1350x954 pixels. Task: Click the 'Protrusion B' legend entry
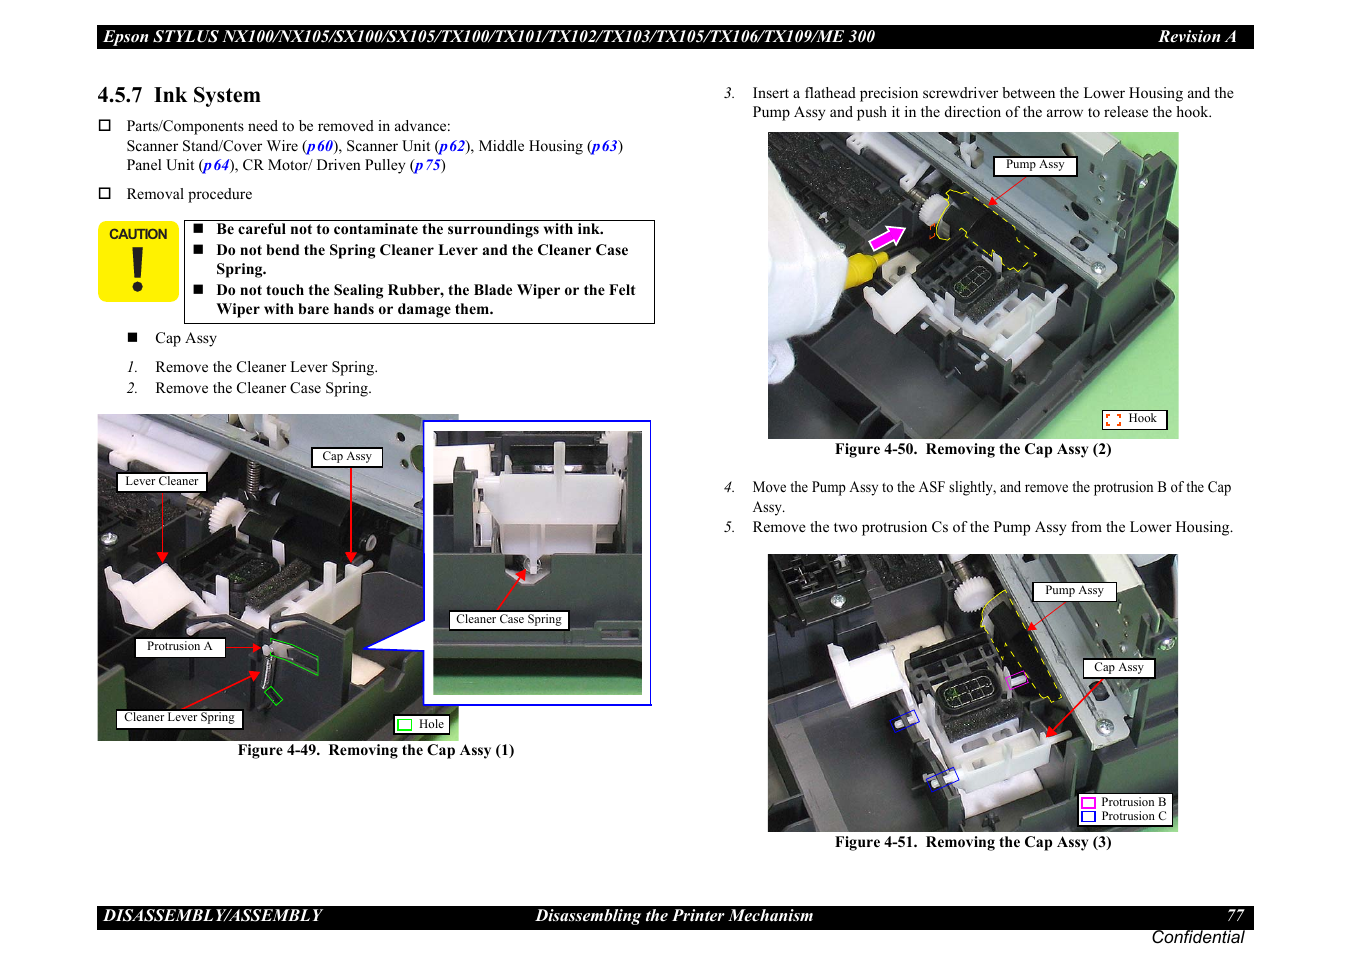coord(1124,802)
